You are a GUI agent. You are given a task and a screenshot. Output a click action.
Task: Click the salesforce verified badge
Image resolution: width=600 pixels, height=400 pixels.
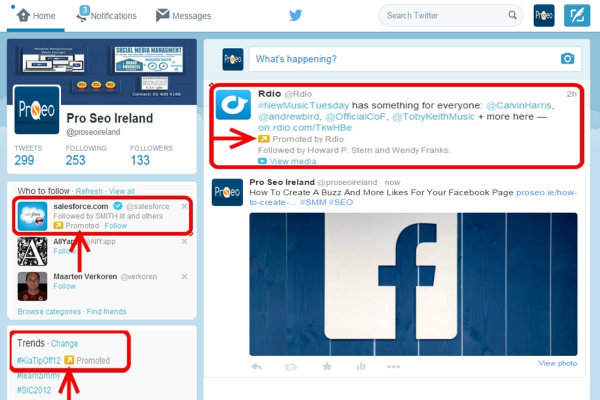click(118, 206)
